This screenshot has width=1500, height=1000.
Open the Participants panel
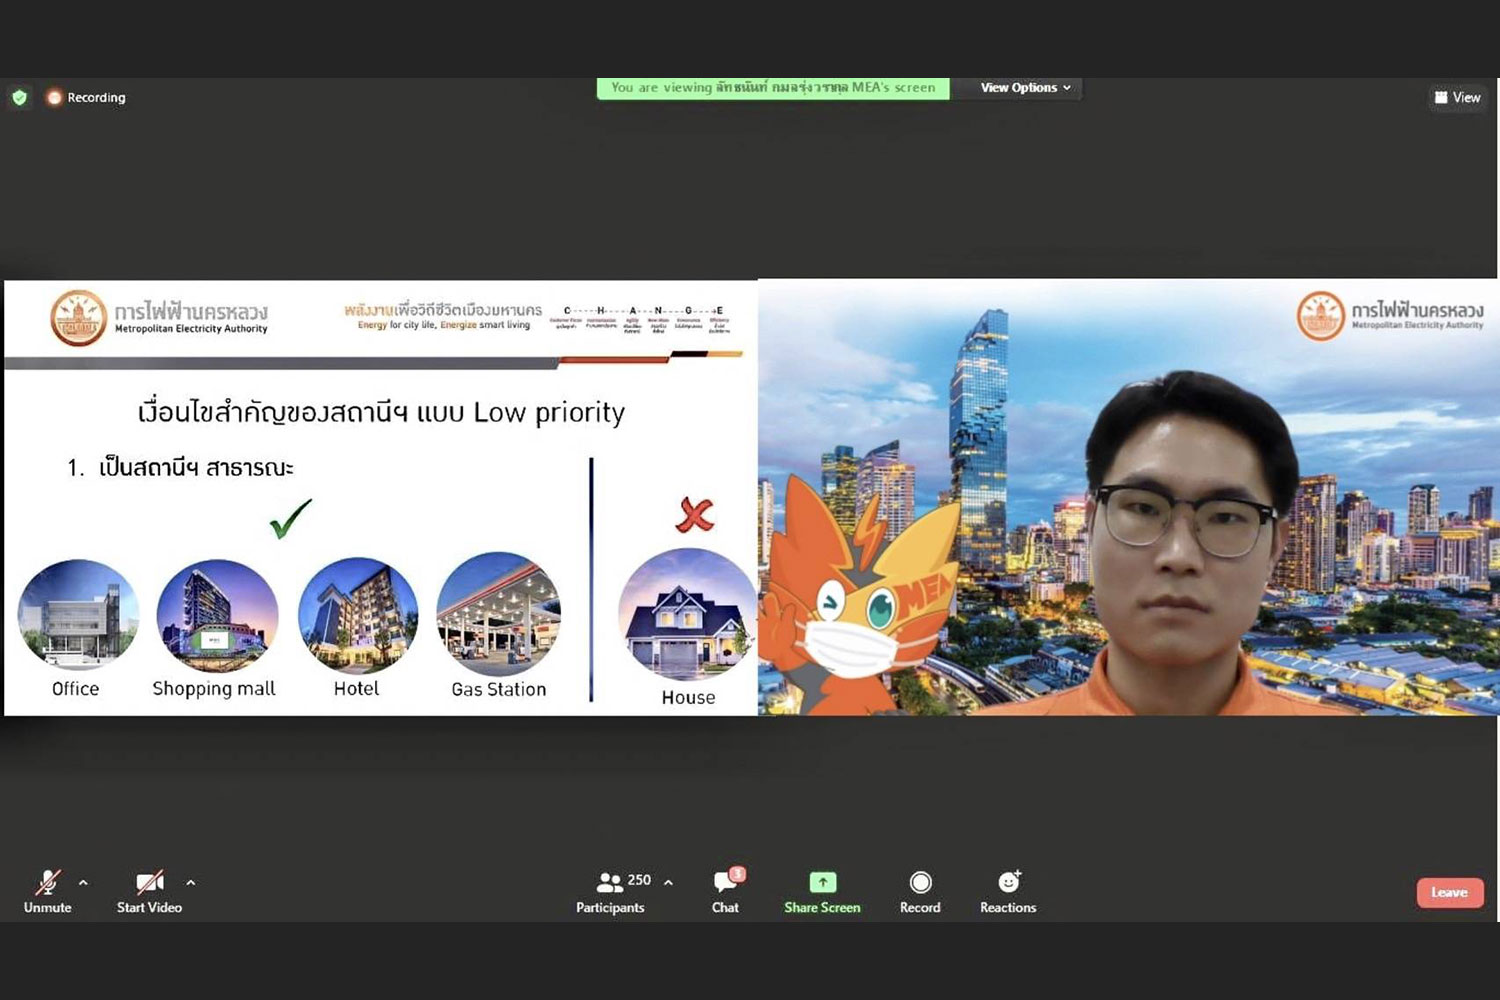click(x=610, y=890)
